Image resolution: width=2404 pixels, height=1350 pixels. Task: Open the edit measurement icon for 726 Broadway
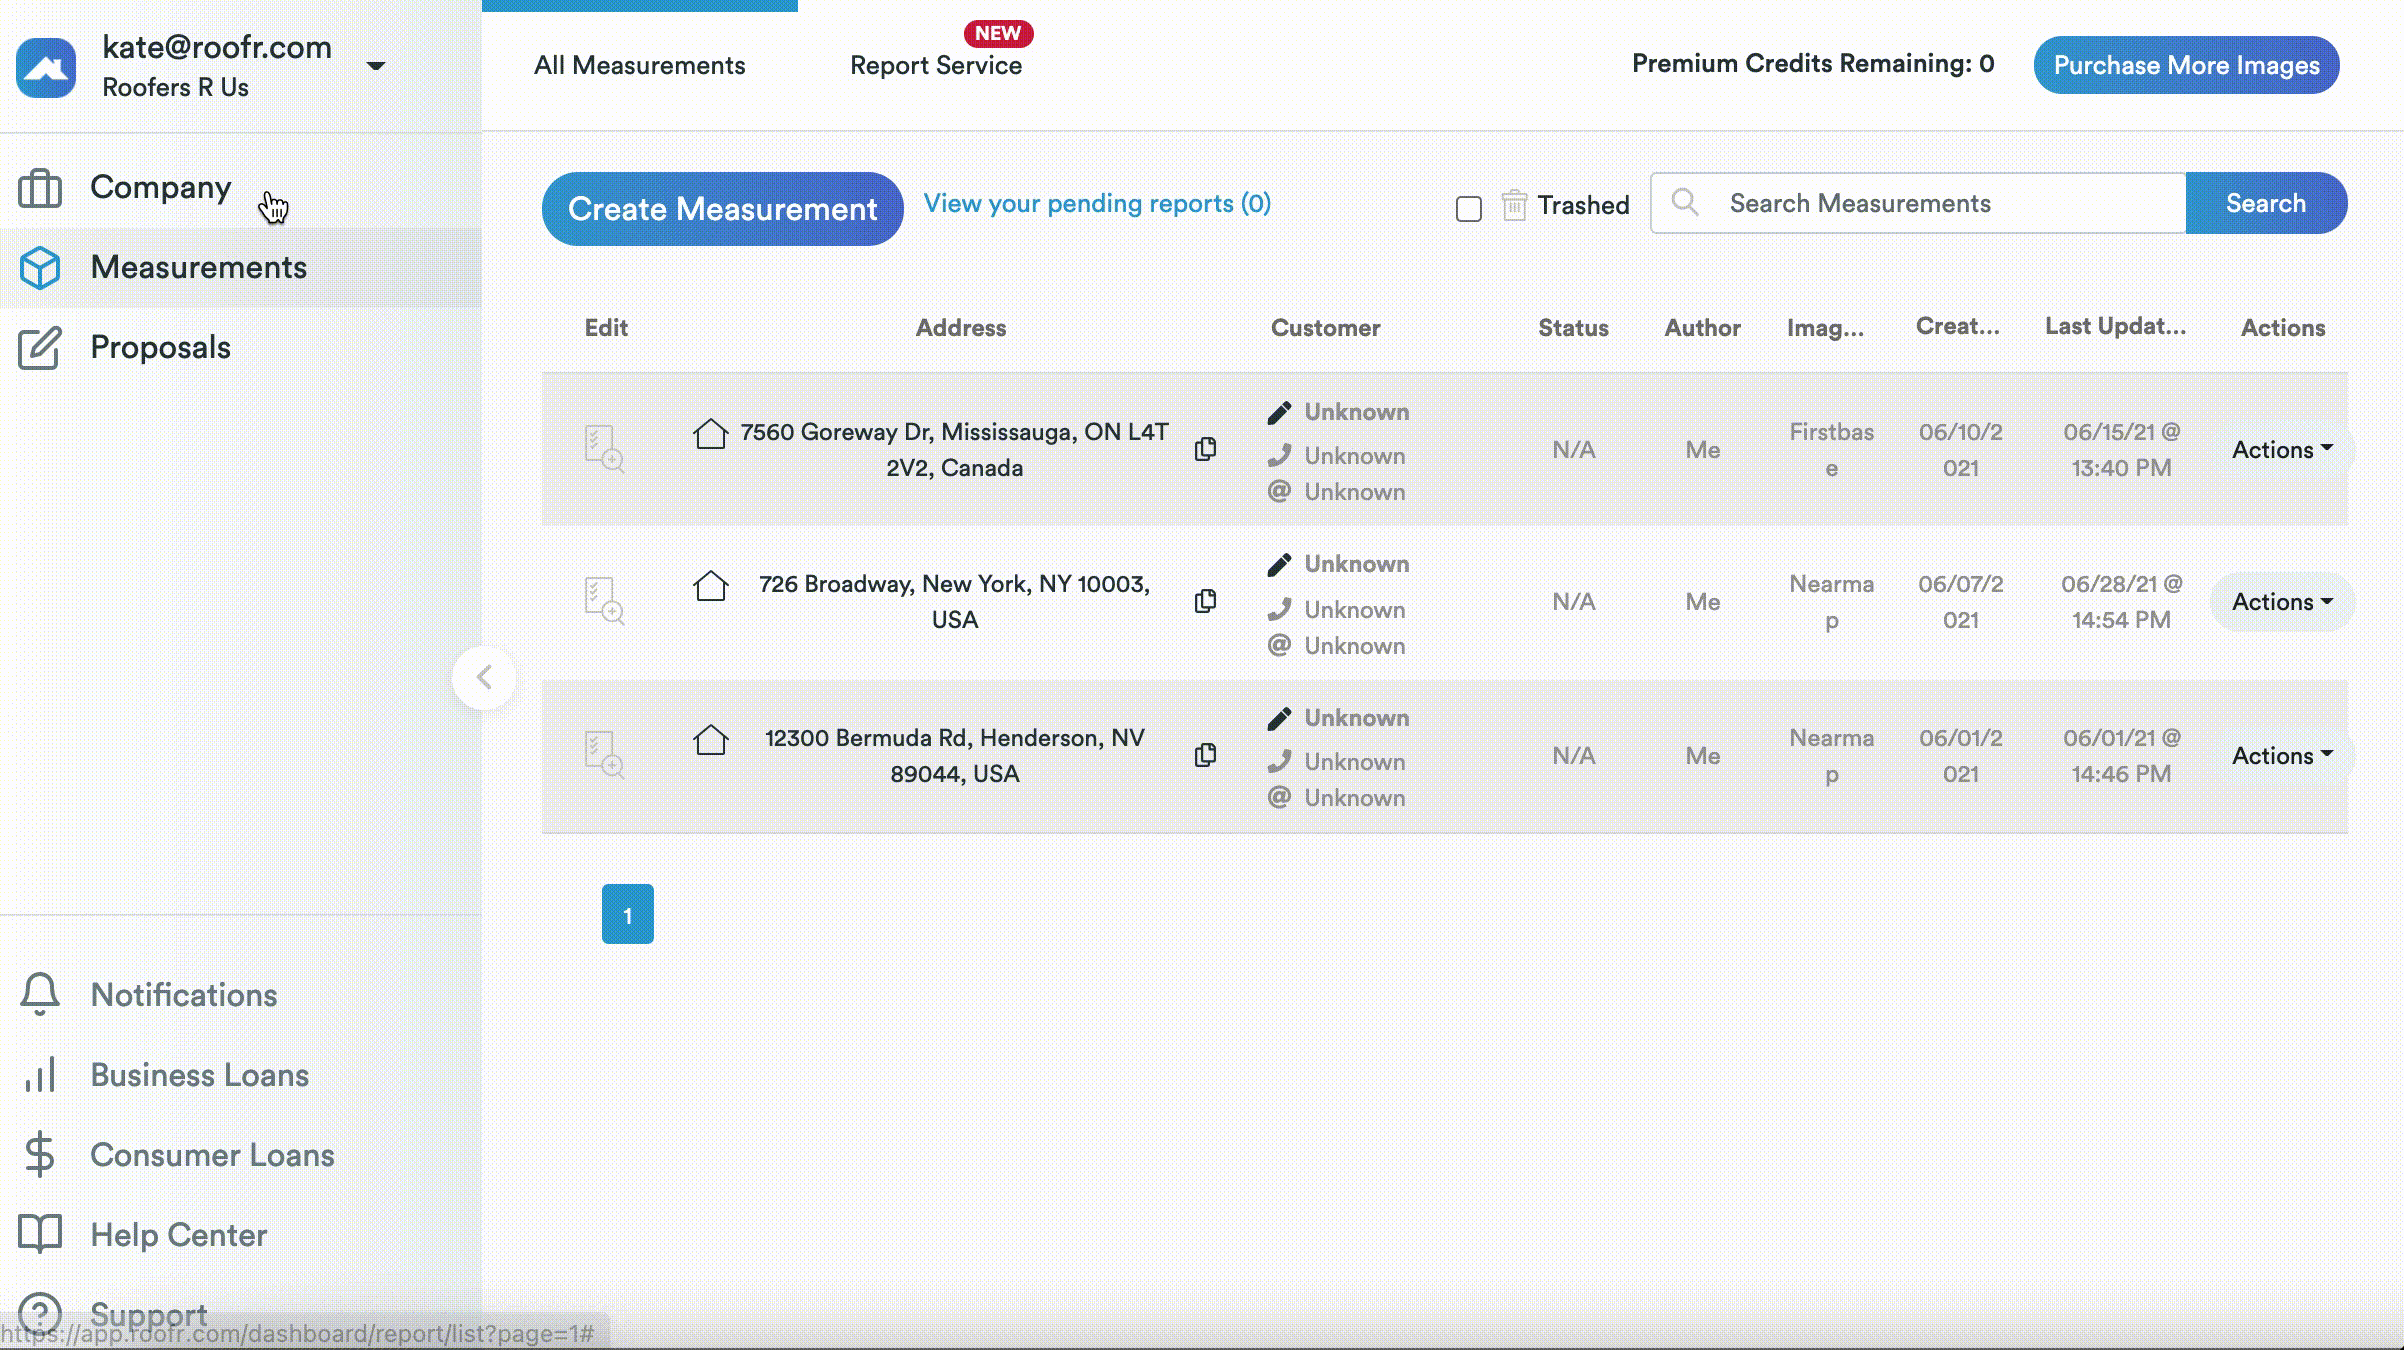pos(603,601)
